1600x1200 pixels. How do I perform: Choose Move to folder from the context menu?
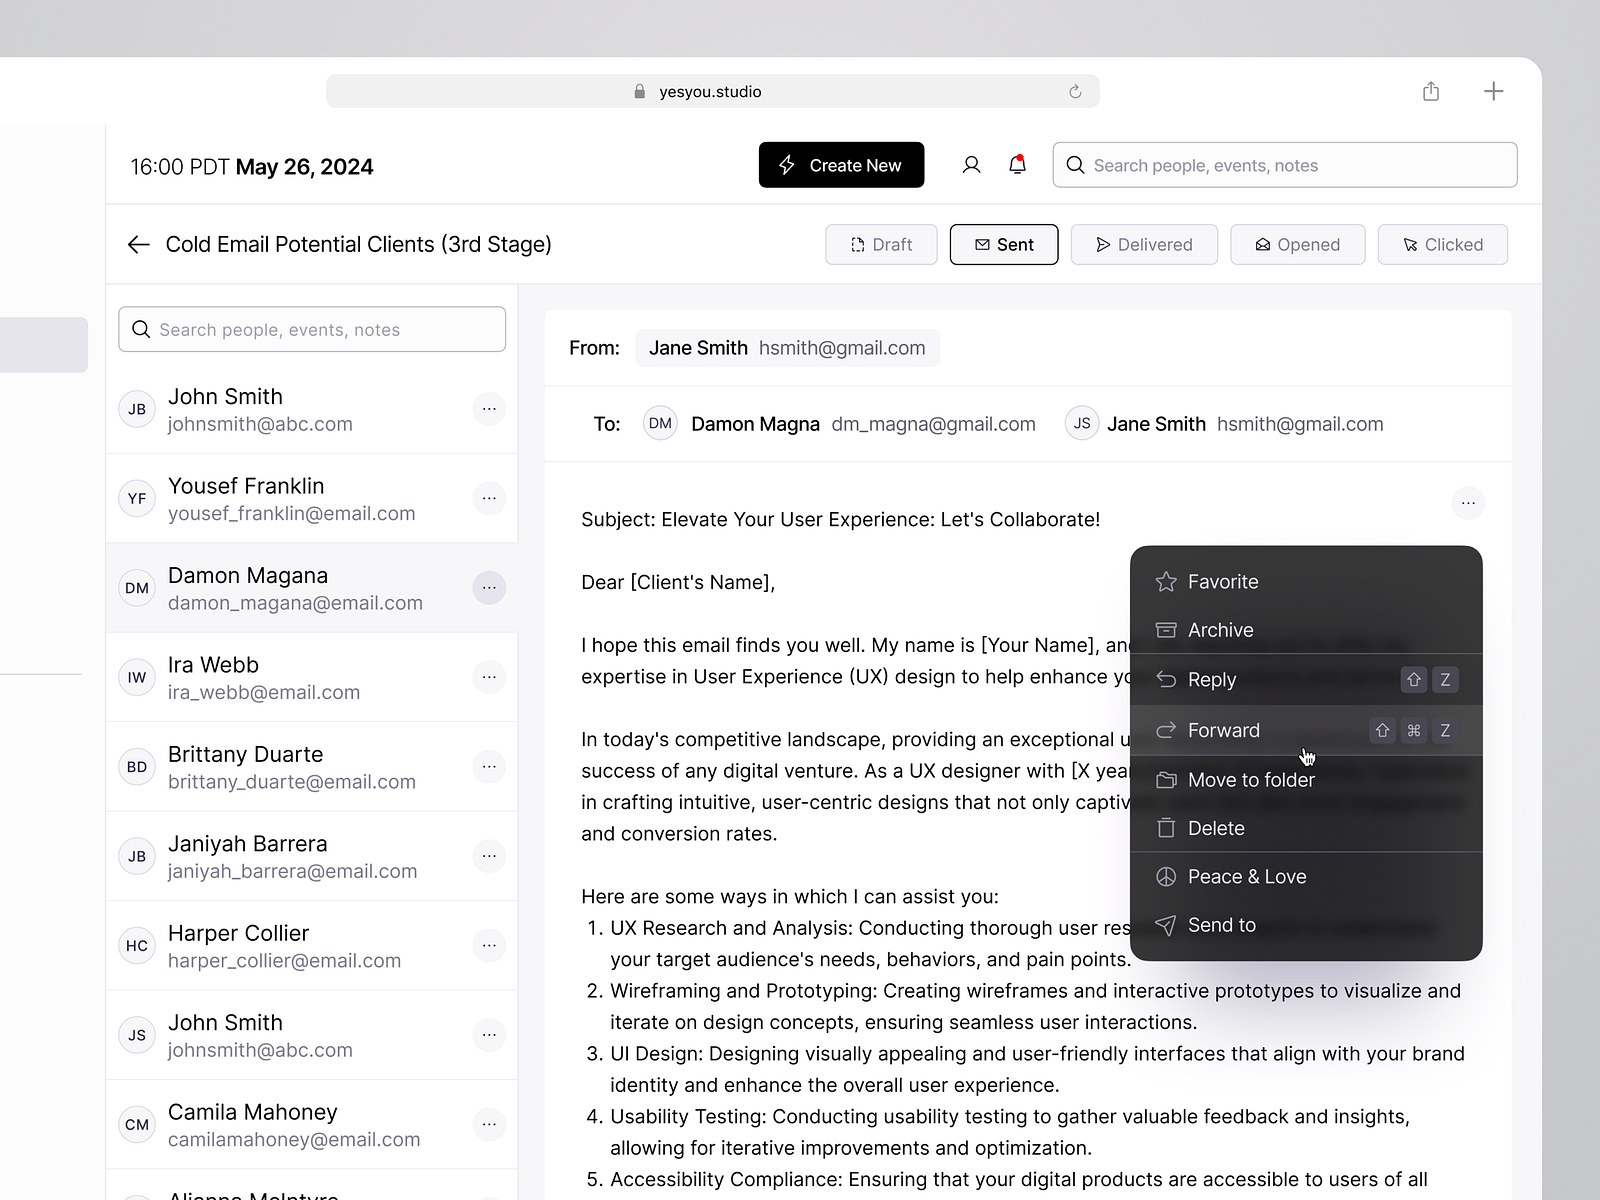[x=1251, y=780]
